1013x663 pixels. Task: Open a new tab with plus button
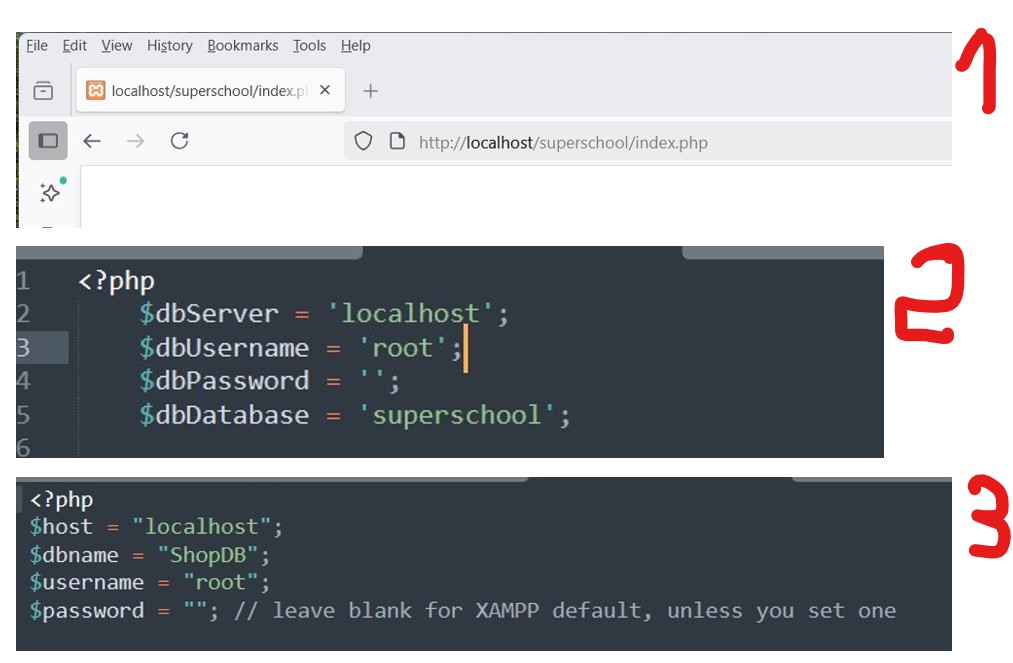(x=370, y=91)
